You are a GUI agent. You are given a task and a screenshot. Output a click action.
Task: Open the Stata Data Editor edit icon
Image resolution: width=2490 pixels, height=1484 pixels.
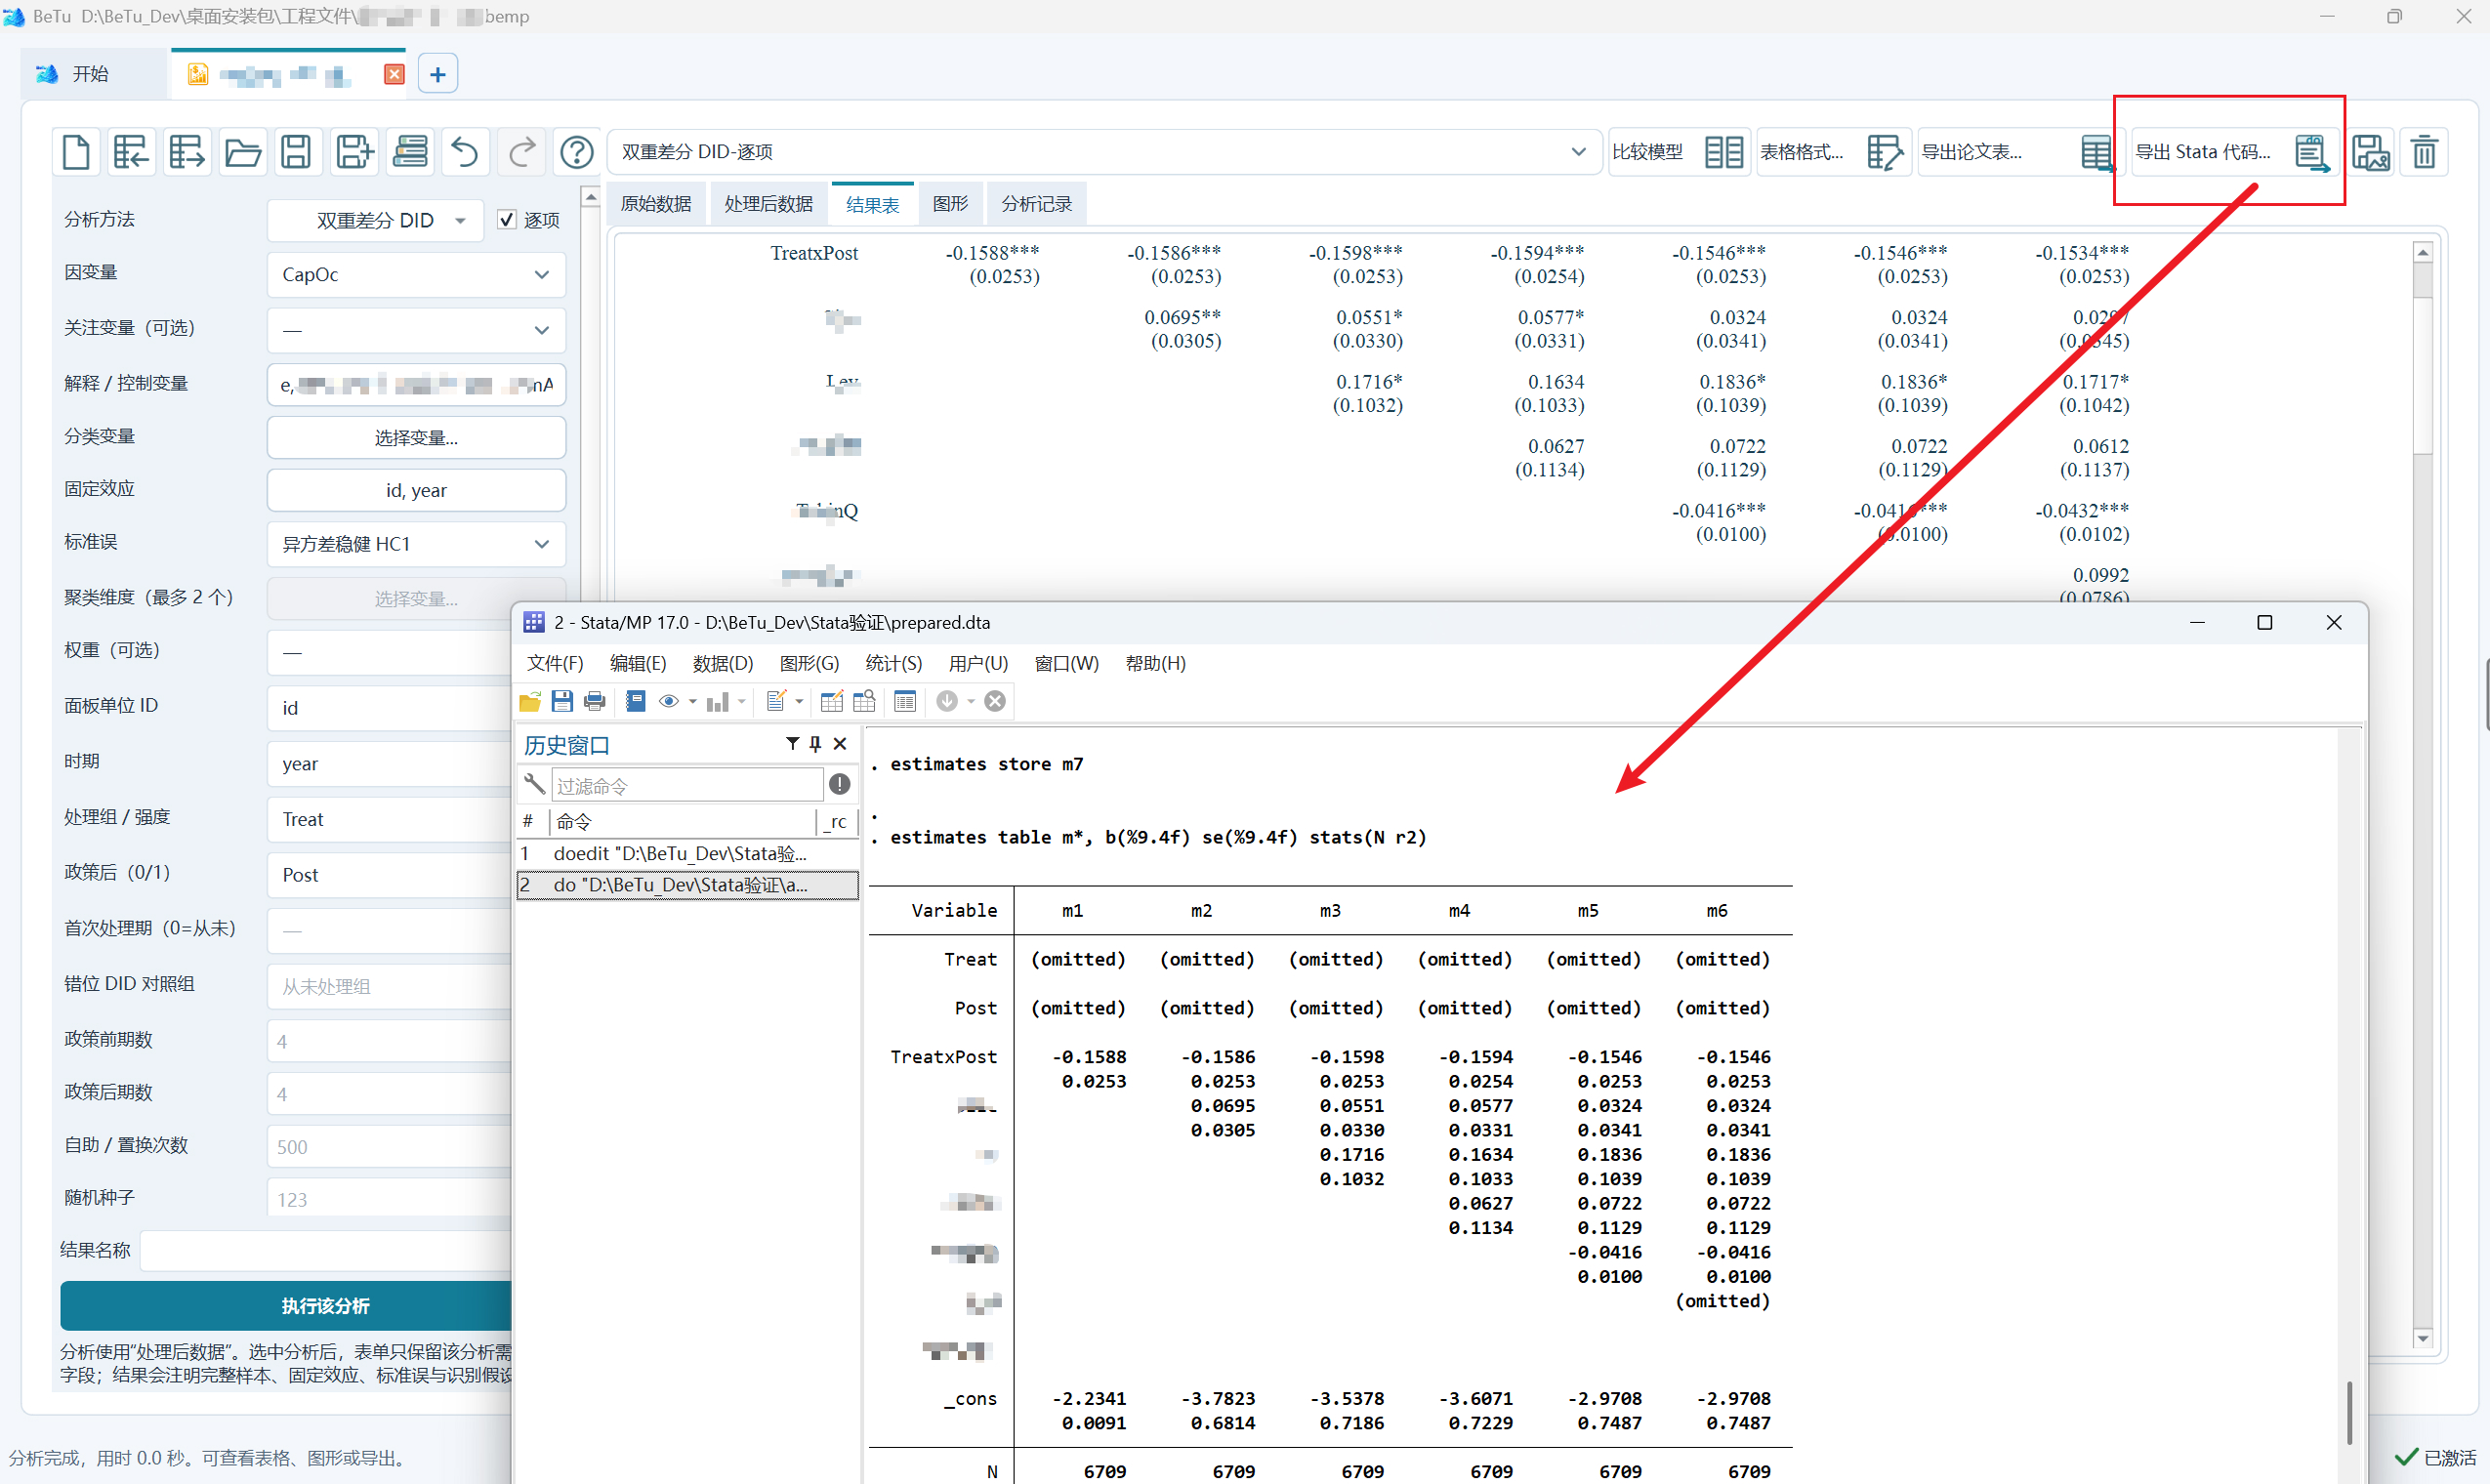[x=832, y=701]
